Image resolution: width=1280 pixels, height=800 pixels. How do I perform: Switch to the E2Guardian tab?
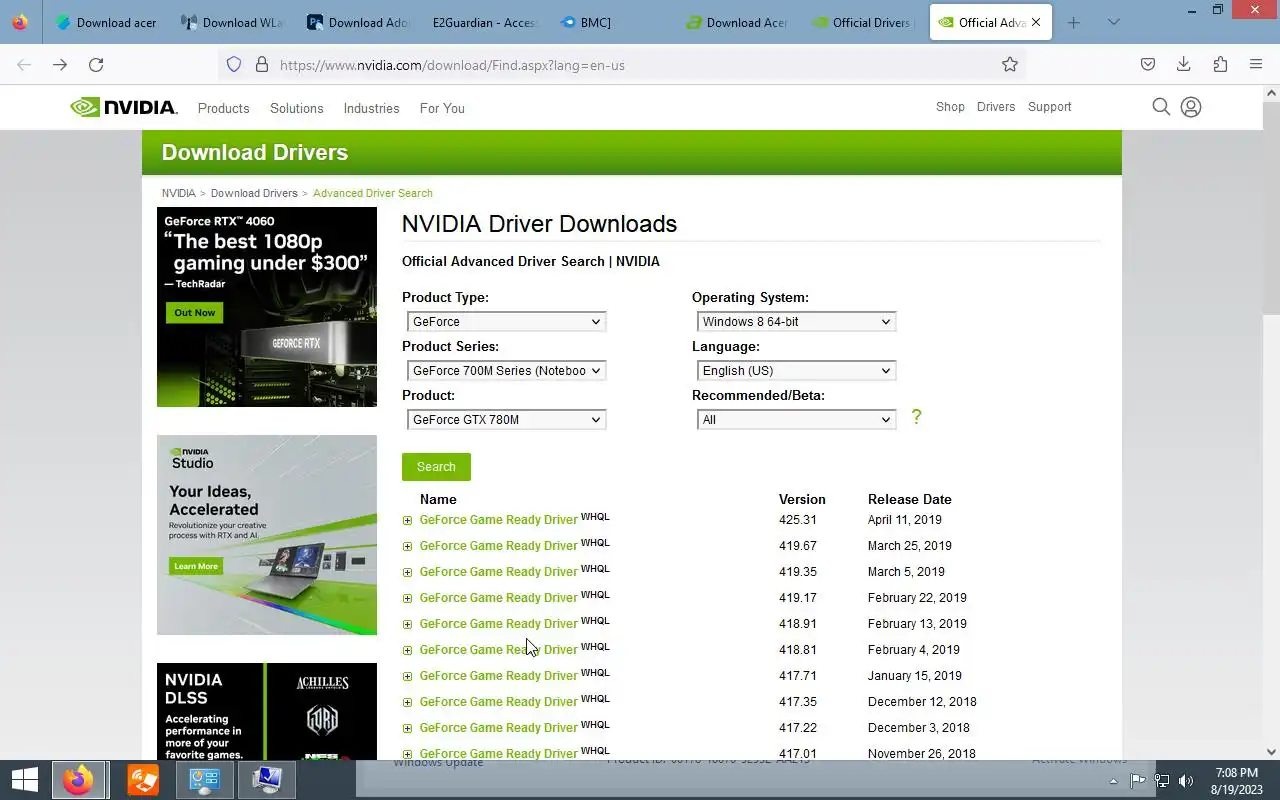point(484,22)
